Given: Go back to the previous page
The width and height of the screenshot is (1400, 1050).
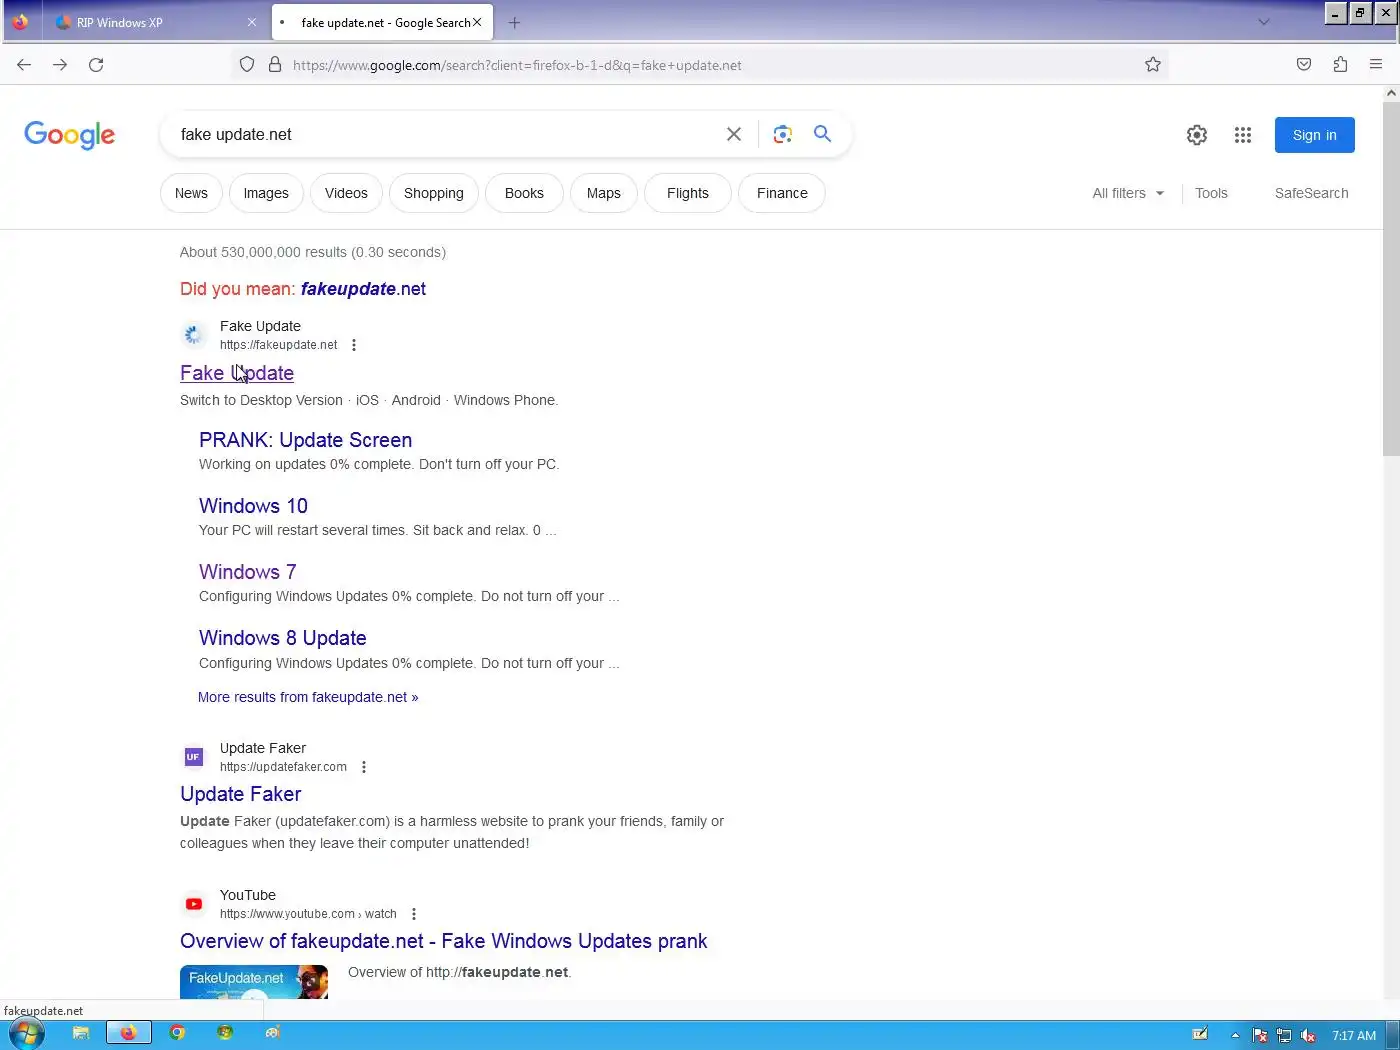Looking at the screenshot, I should pos(24,65).
